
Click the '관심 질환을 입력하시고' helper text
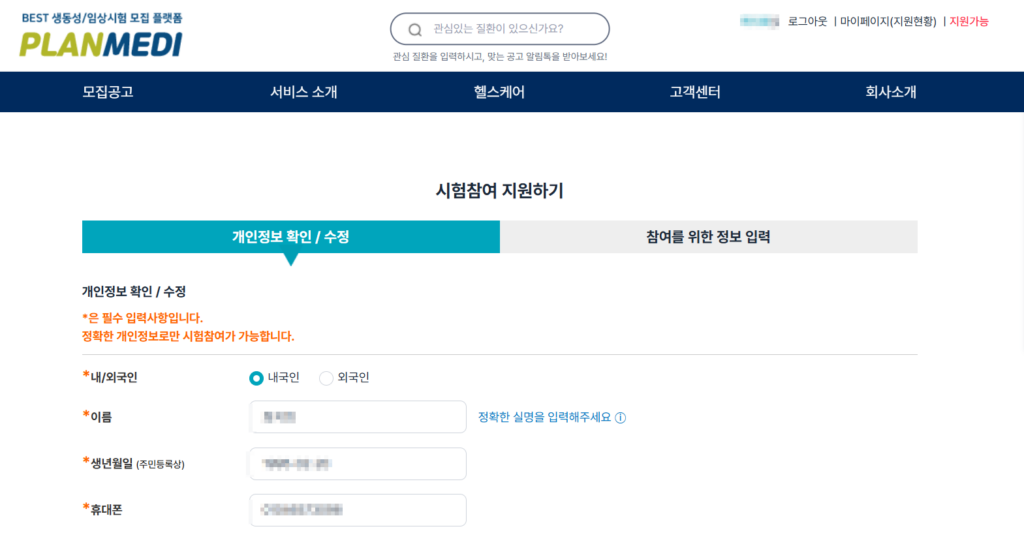click(500, 57)
